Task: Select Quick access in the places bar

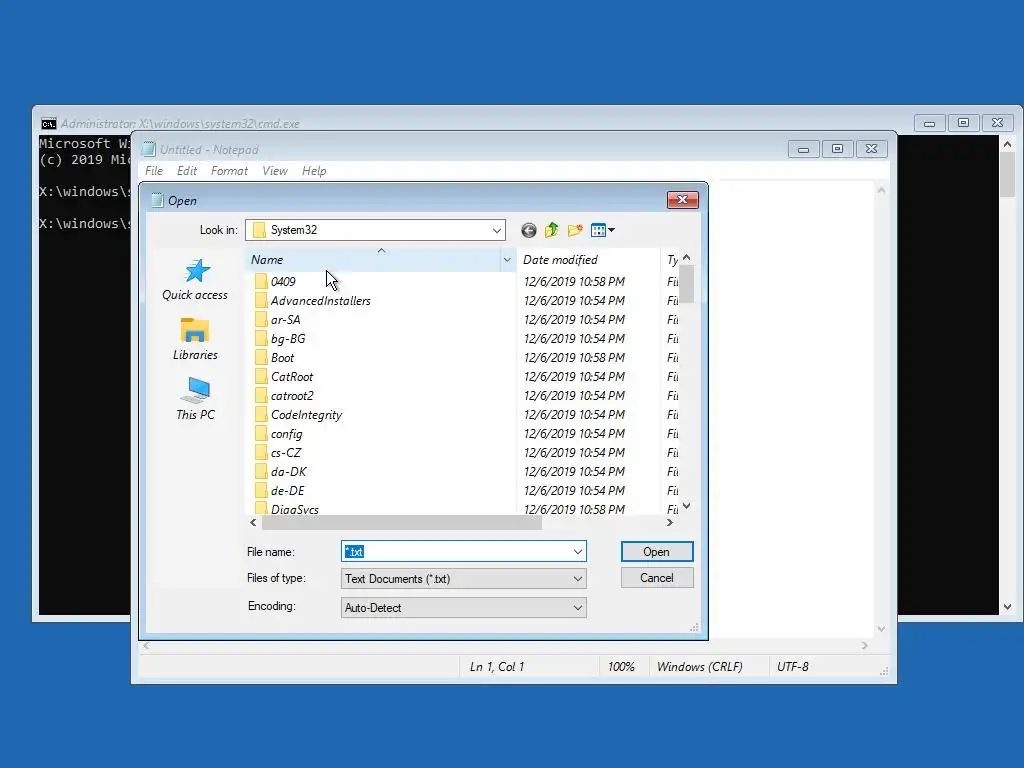Action: [195, 280]
